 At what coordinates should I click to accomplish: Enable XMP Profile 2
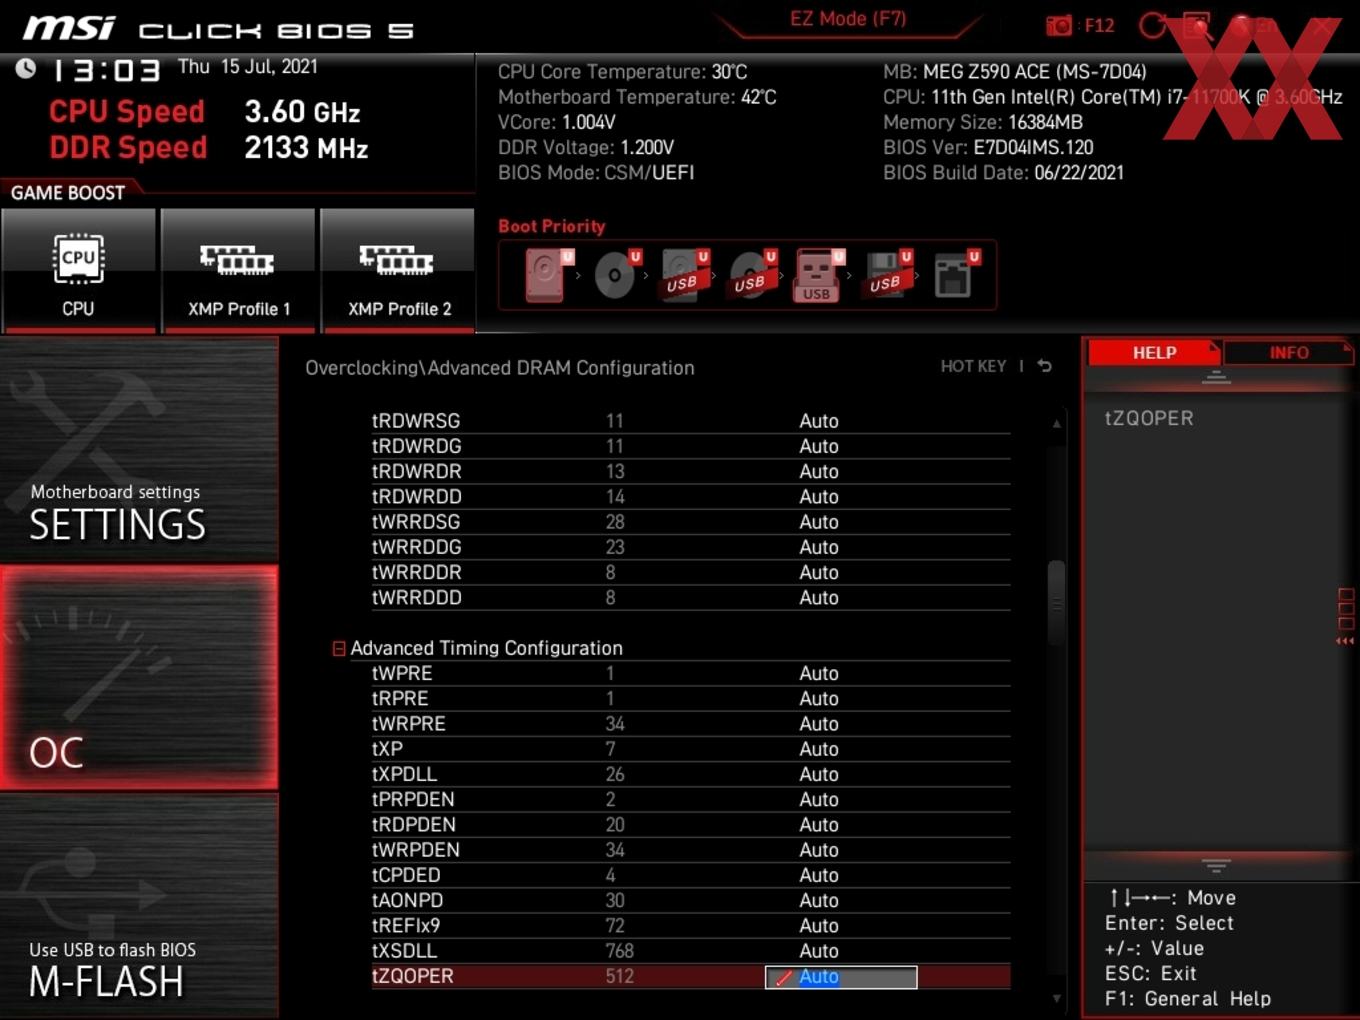click(x=398, y=269)
